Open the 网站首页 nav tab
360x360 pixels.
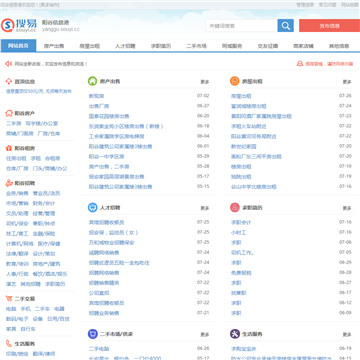tap(18, 46)
